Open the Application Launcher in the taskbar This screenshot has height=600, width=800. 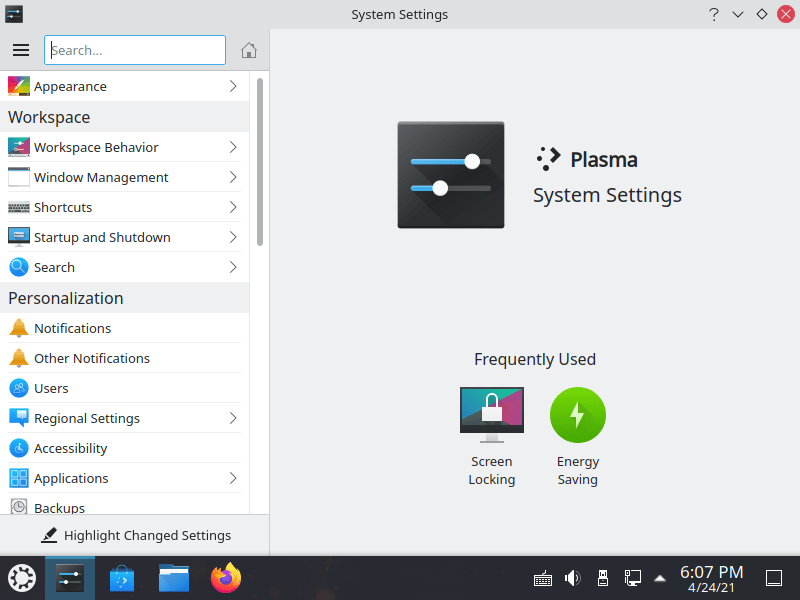point(22,578)
